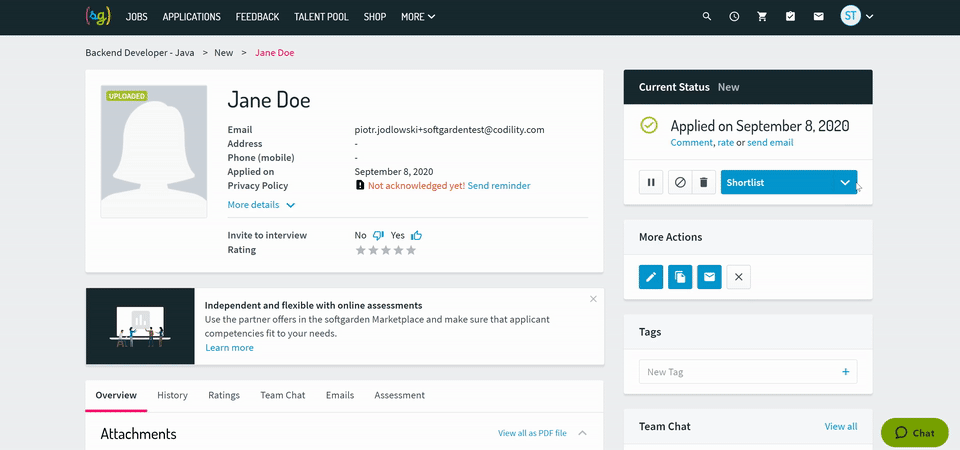Click the green Chat button
The image size is (960, 450).
(914, 433)
